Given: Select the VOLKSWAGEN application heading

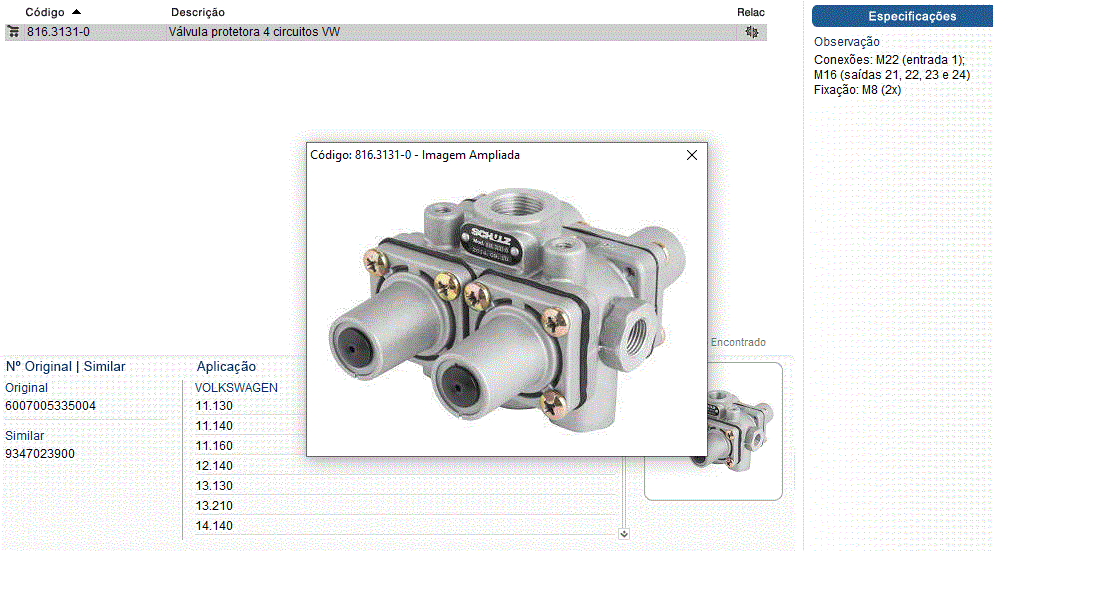Looking at the screenshot, I should [236, 387].
